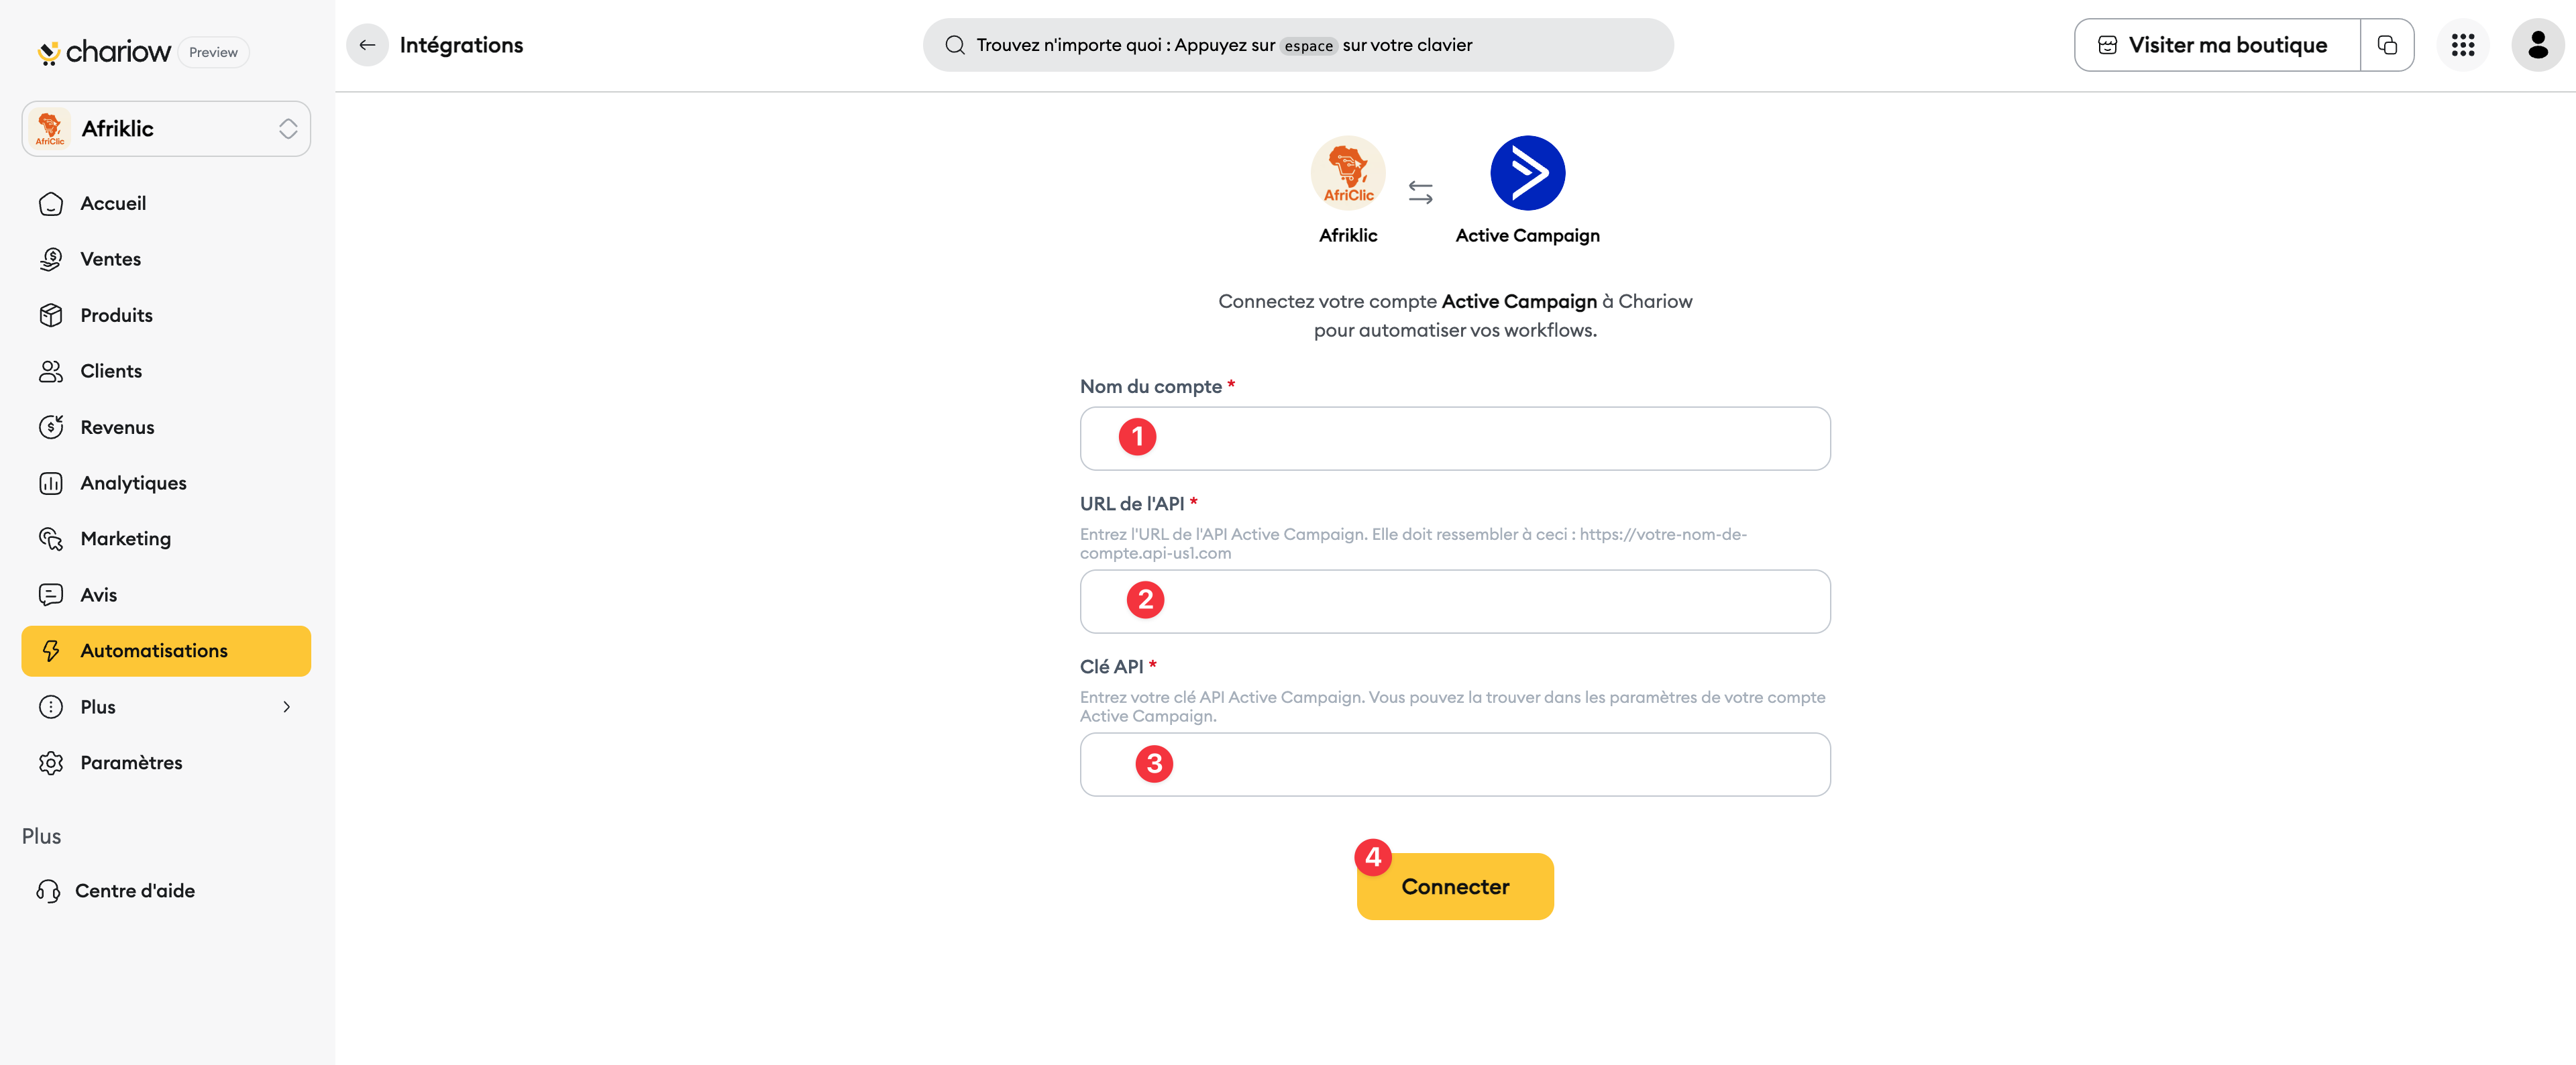Click the Connecter button
The image size is (2576, 1065).
coord(1455,887)
